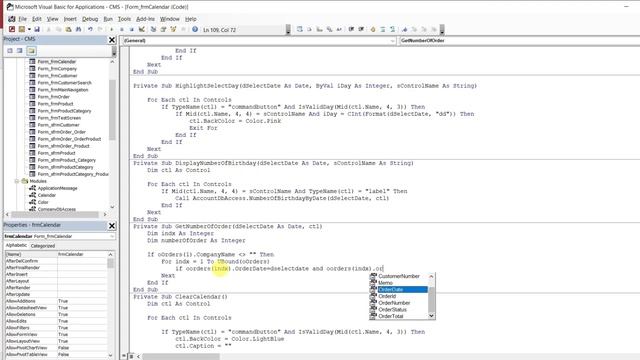640x360 pixels.
Task: Click the List Constants icon
Action: pyautogui.click(x=309, y=29)
